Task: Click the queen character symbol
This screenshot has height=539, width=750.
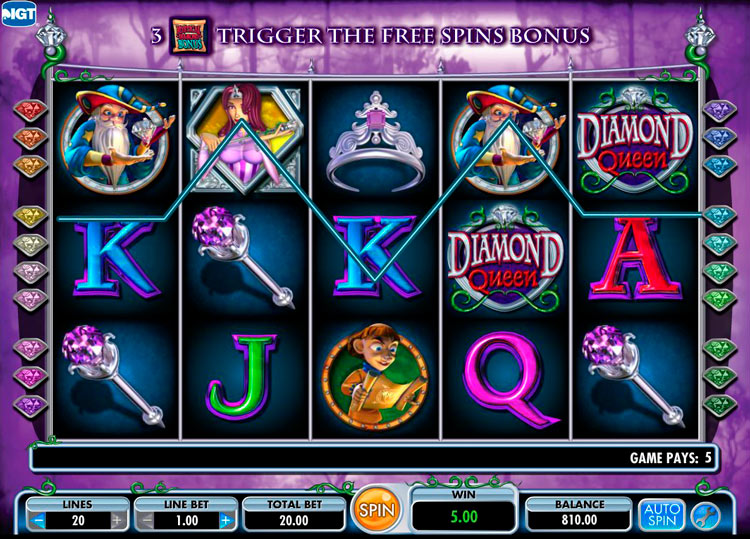Action: coord(244,138)
